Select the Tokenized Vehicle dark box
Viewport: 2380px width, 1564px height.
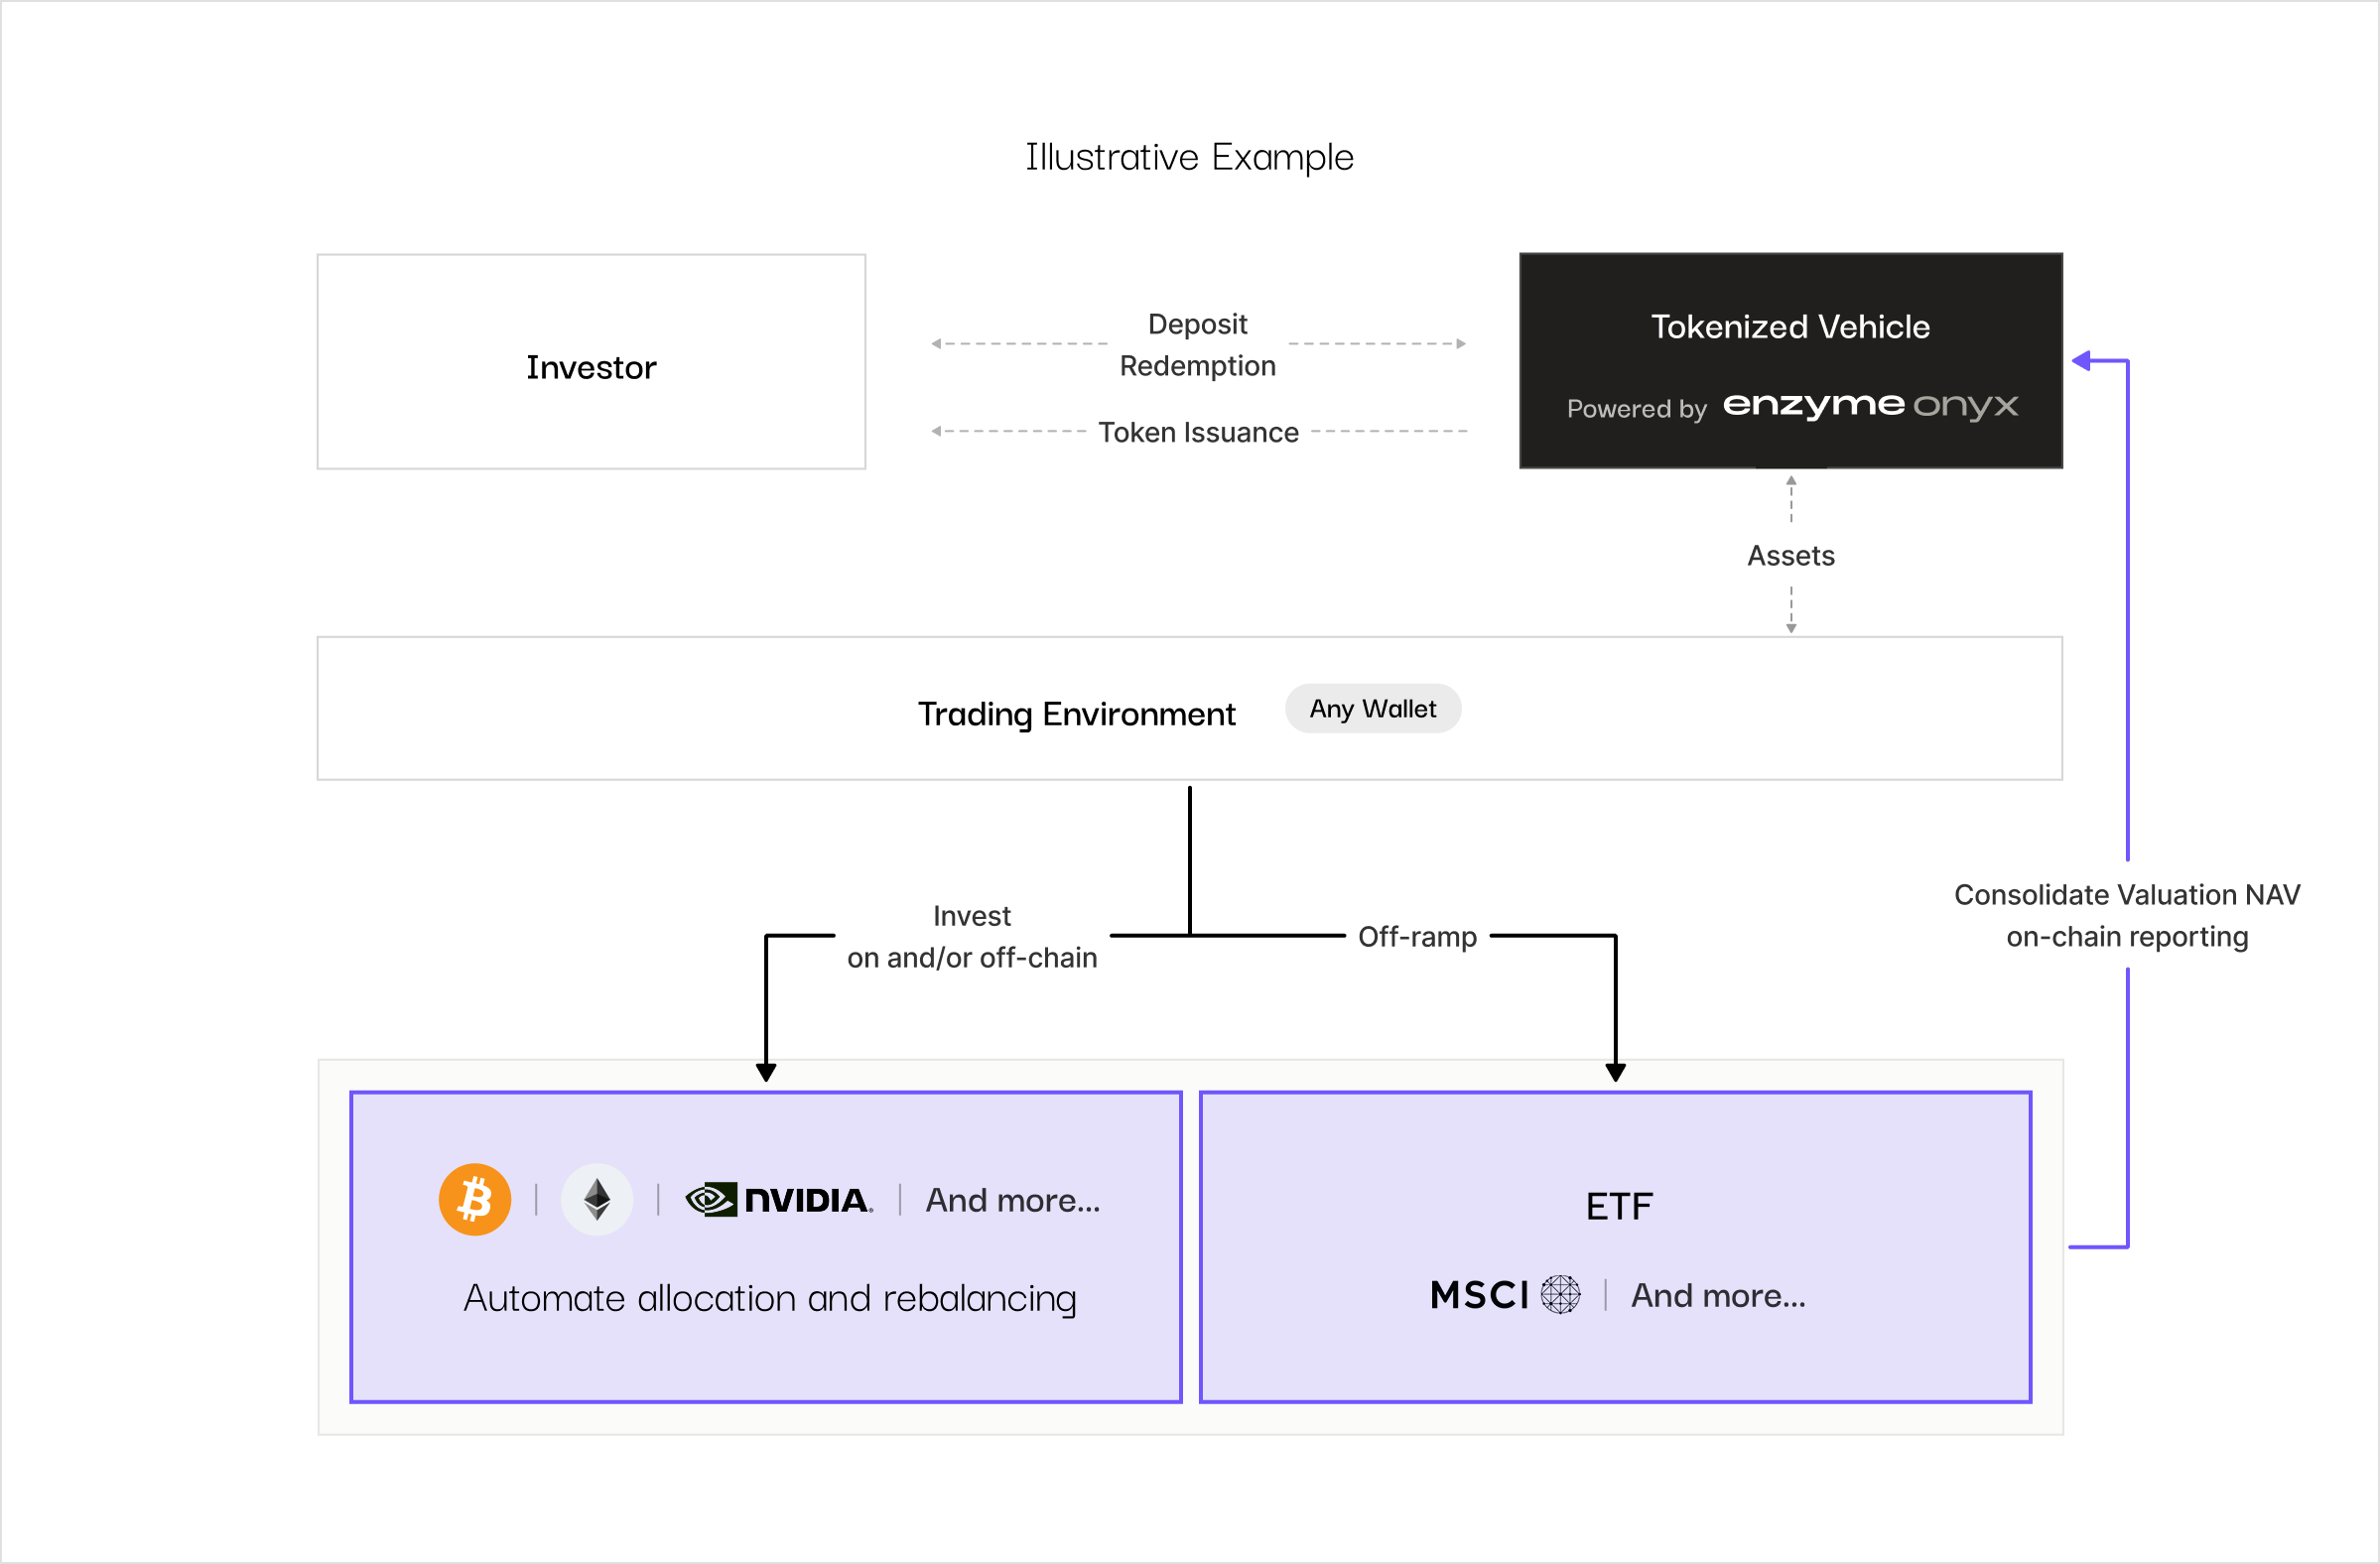1790,361
